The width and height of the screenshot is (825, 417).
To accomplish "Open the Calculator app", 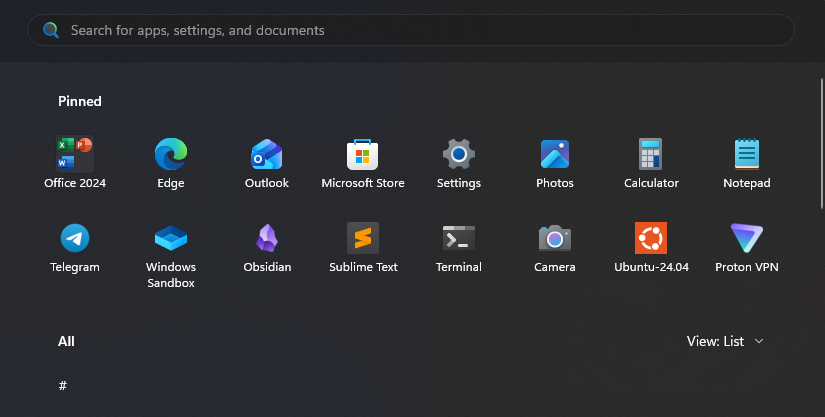I will (x=651, y=155).
